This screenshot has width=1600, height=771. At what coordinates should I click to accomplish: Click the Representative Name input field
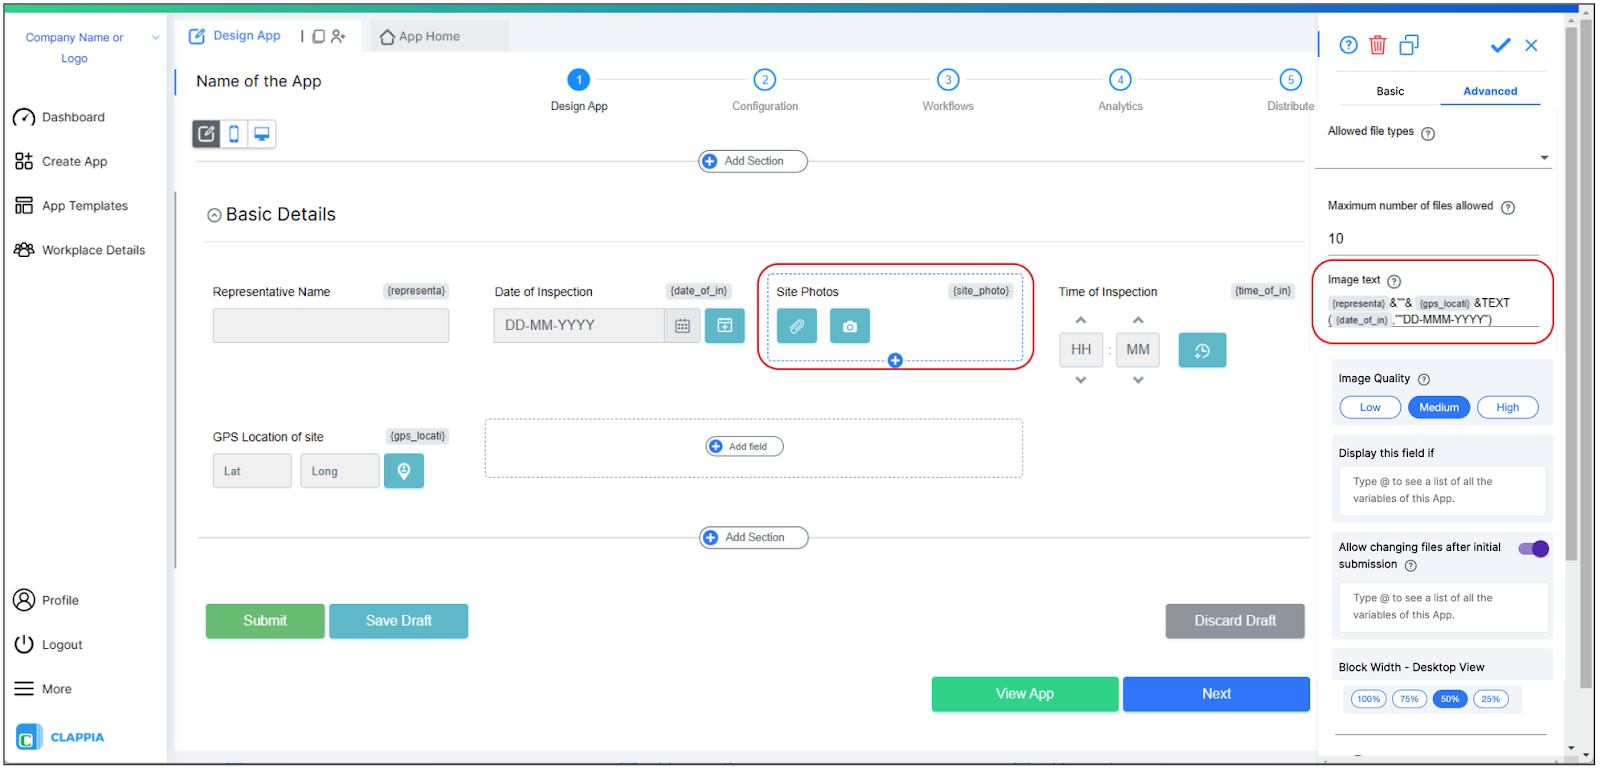(x=331, y=326)
